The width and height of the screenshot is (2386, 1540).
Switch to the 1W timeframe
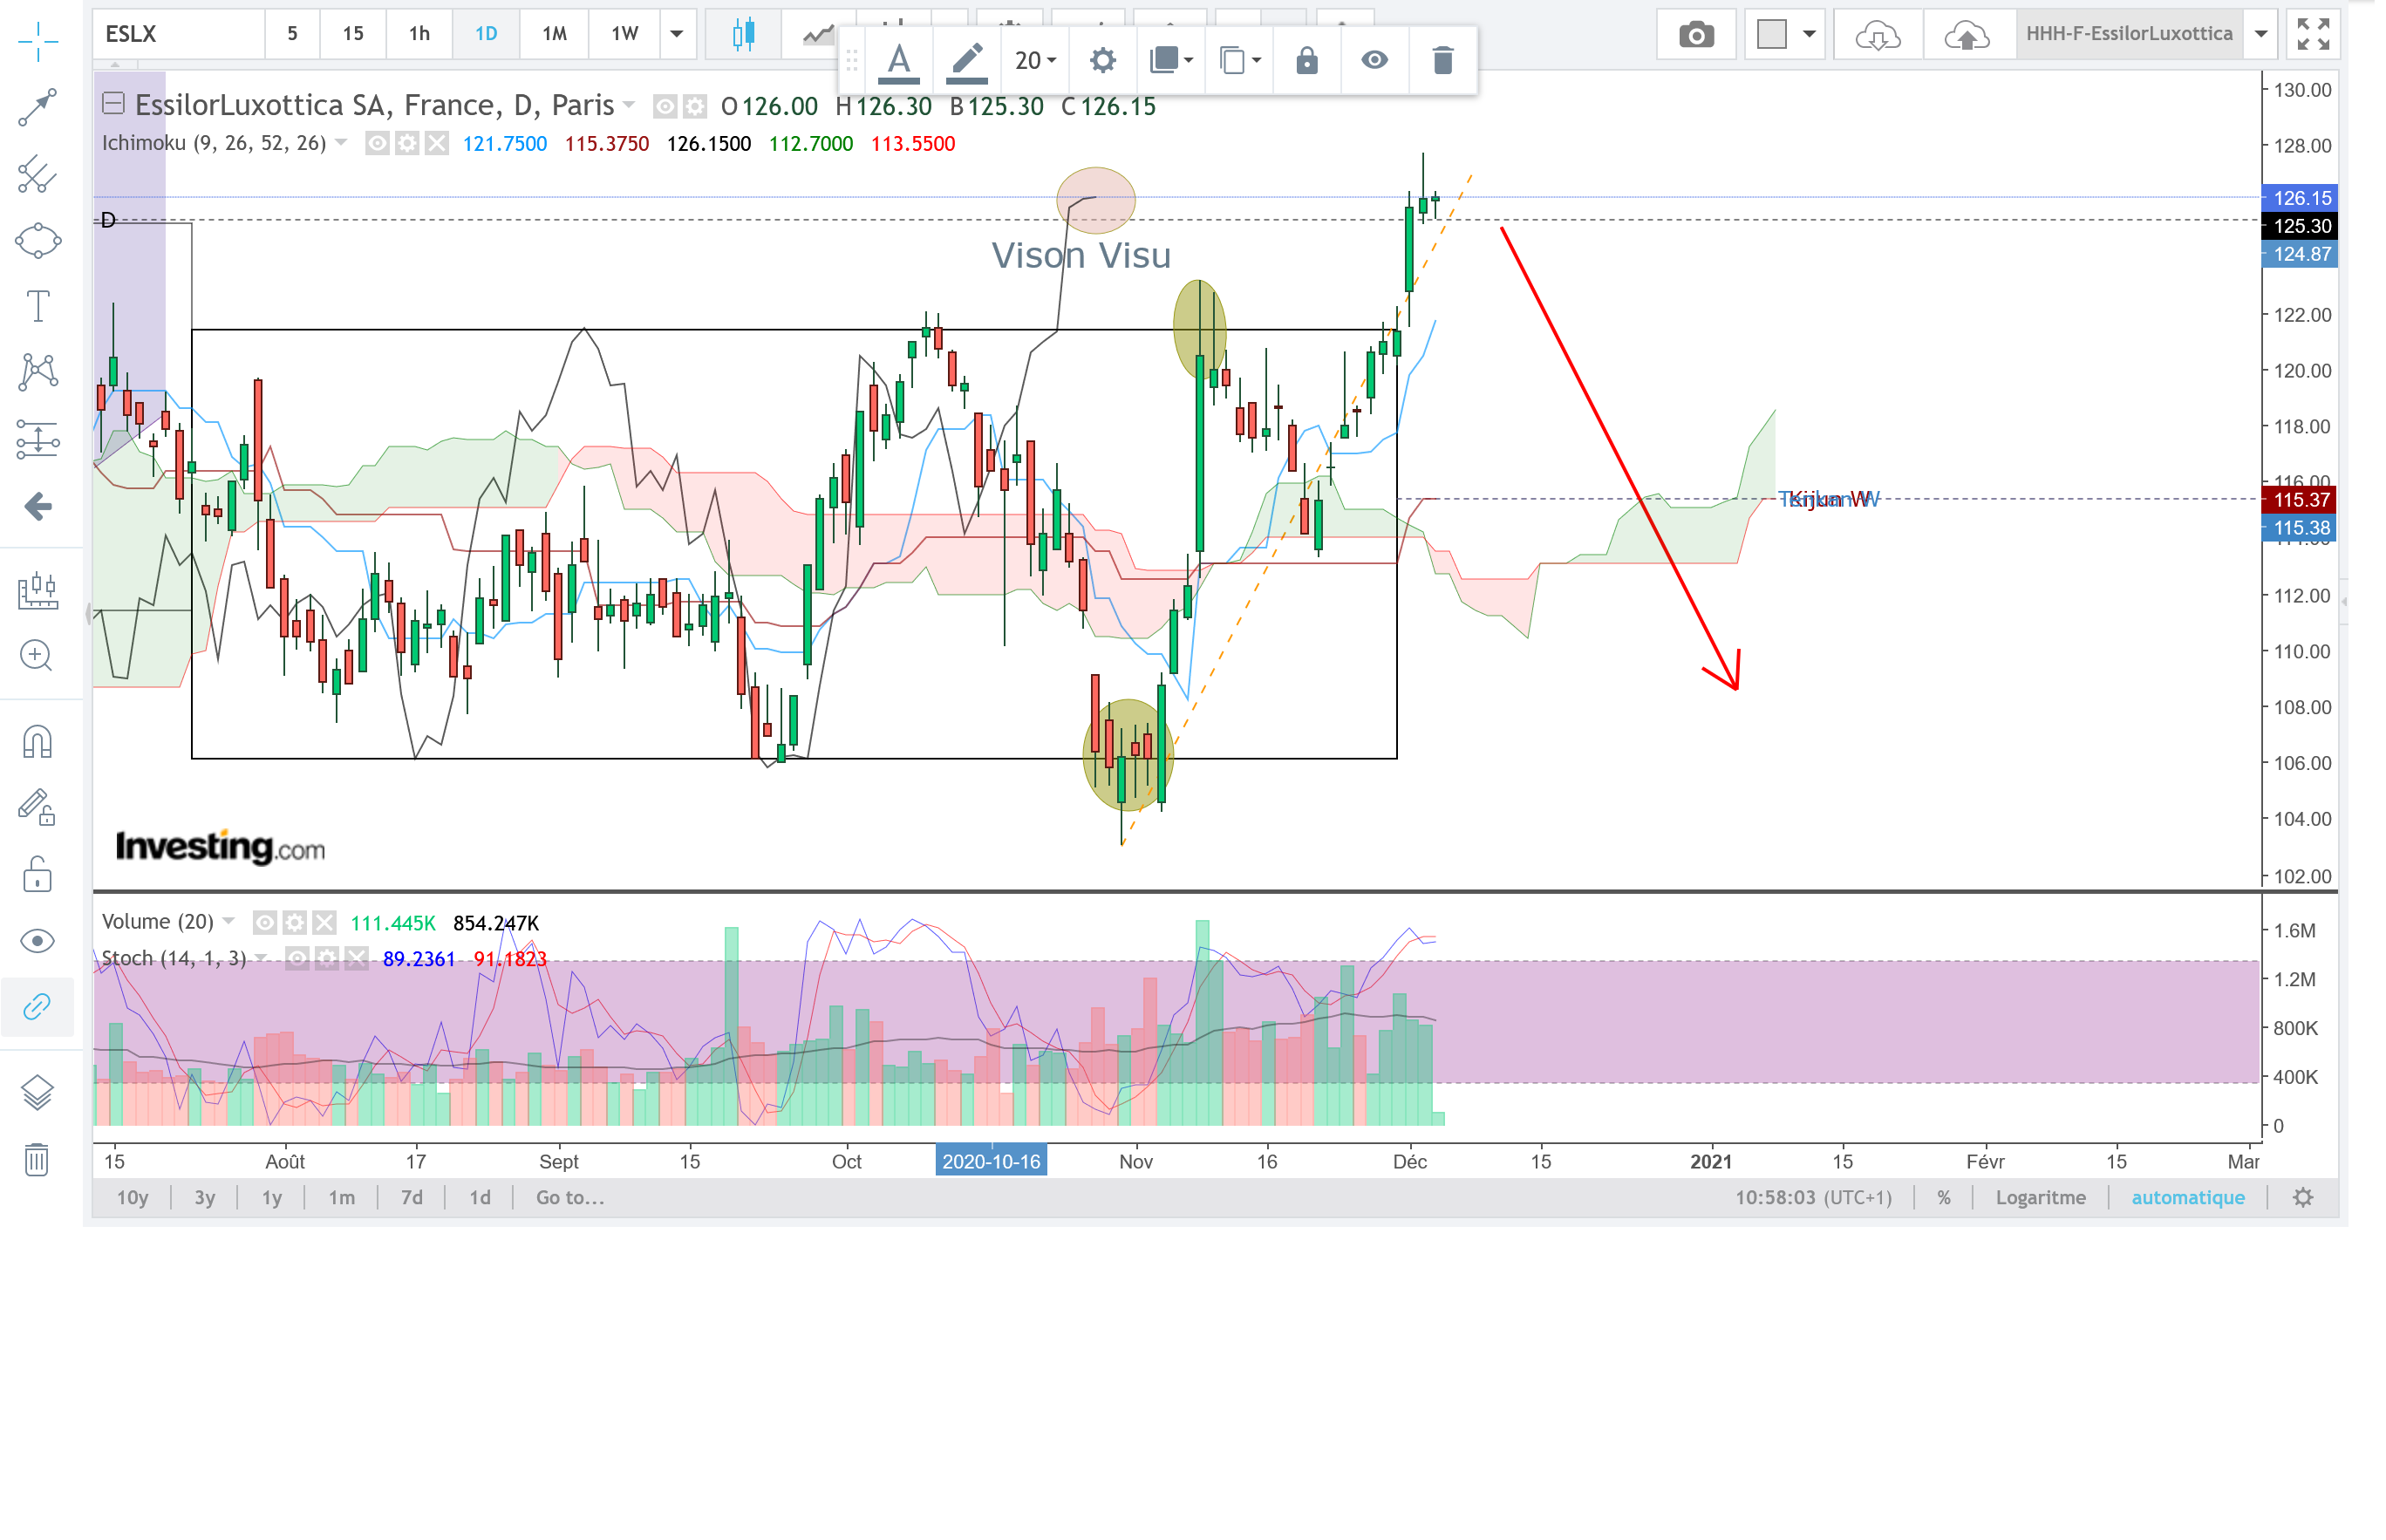(x=625, y=34)
